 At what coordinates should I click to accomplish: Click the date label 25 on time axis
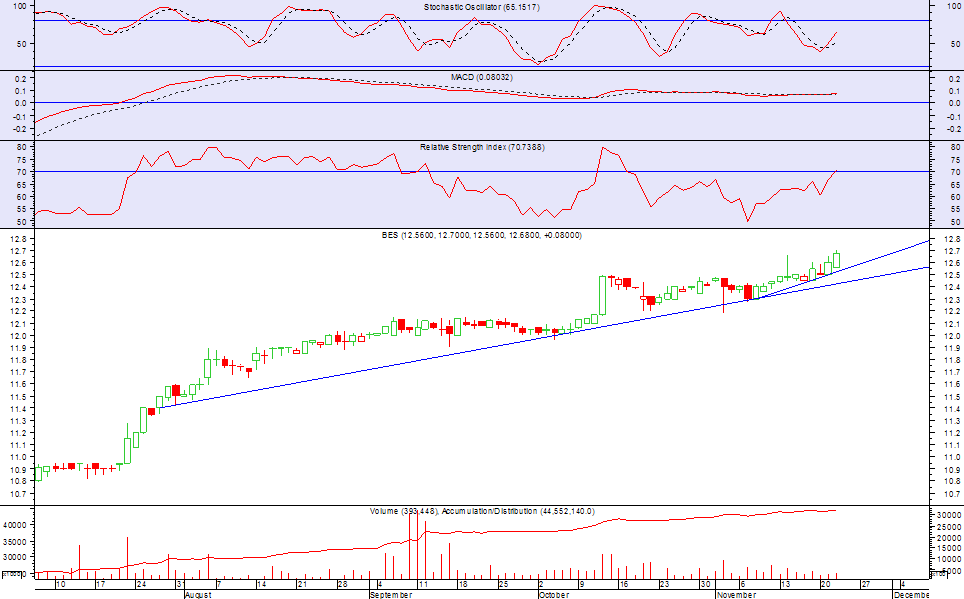(x=504, y=584)
